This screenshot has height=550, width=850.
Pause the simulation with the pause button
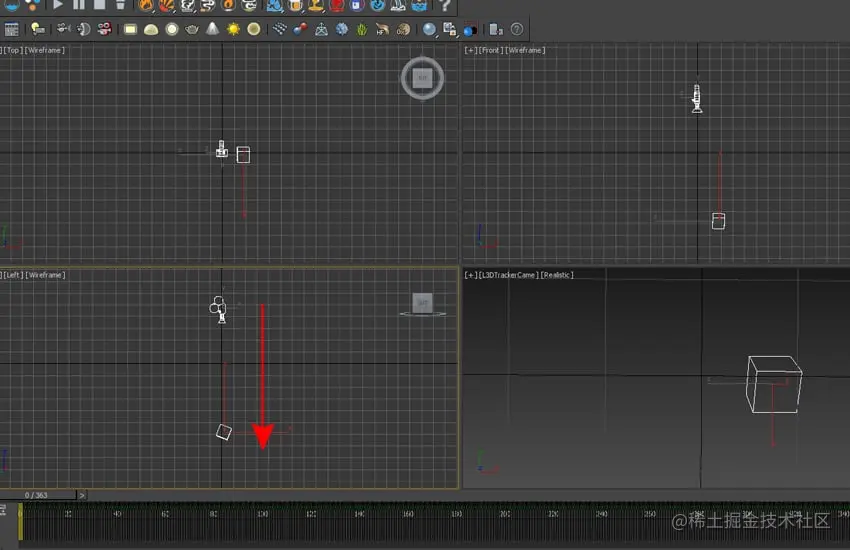[79, 5]
